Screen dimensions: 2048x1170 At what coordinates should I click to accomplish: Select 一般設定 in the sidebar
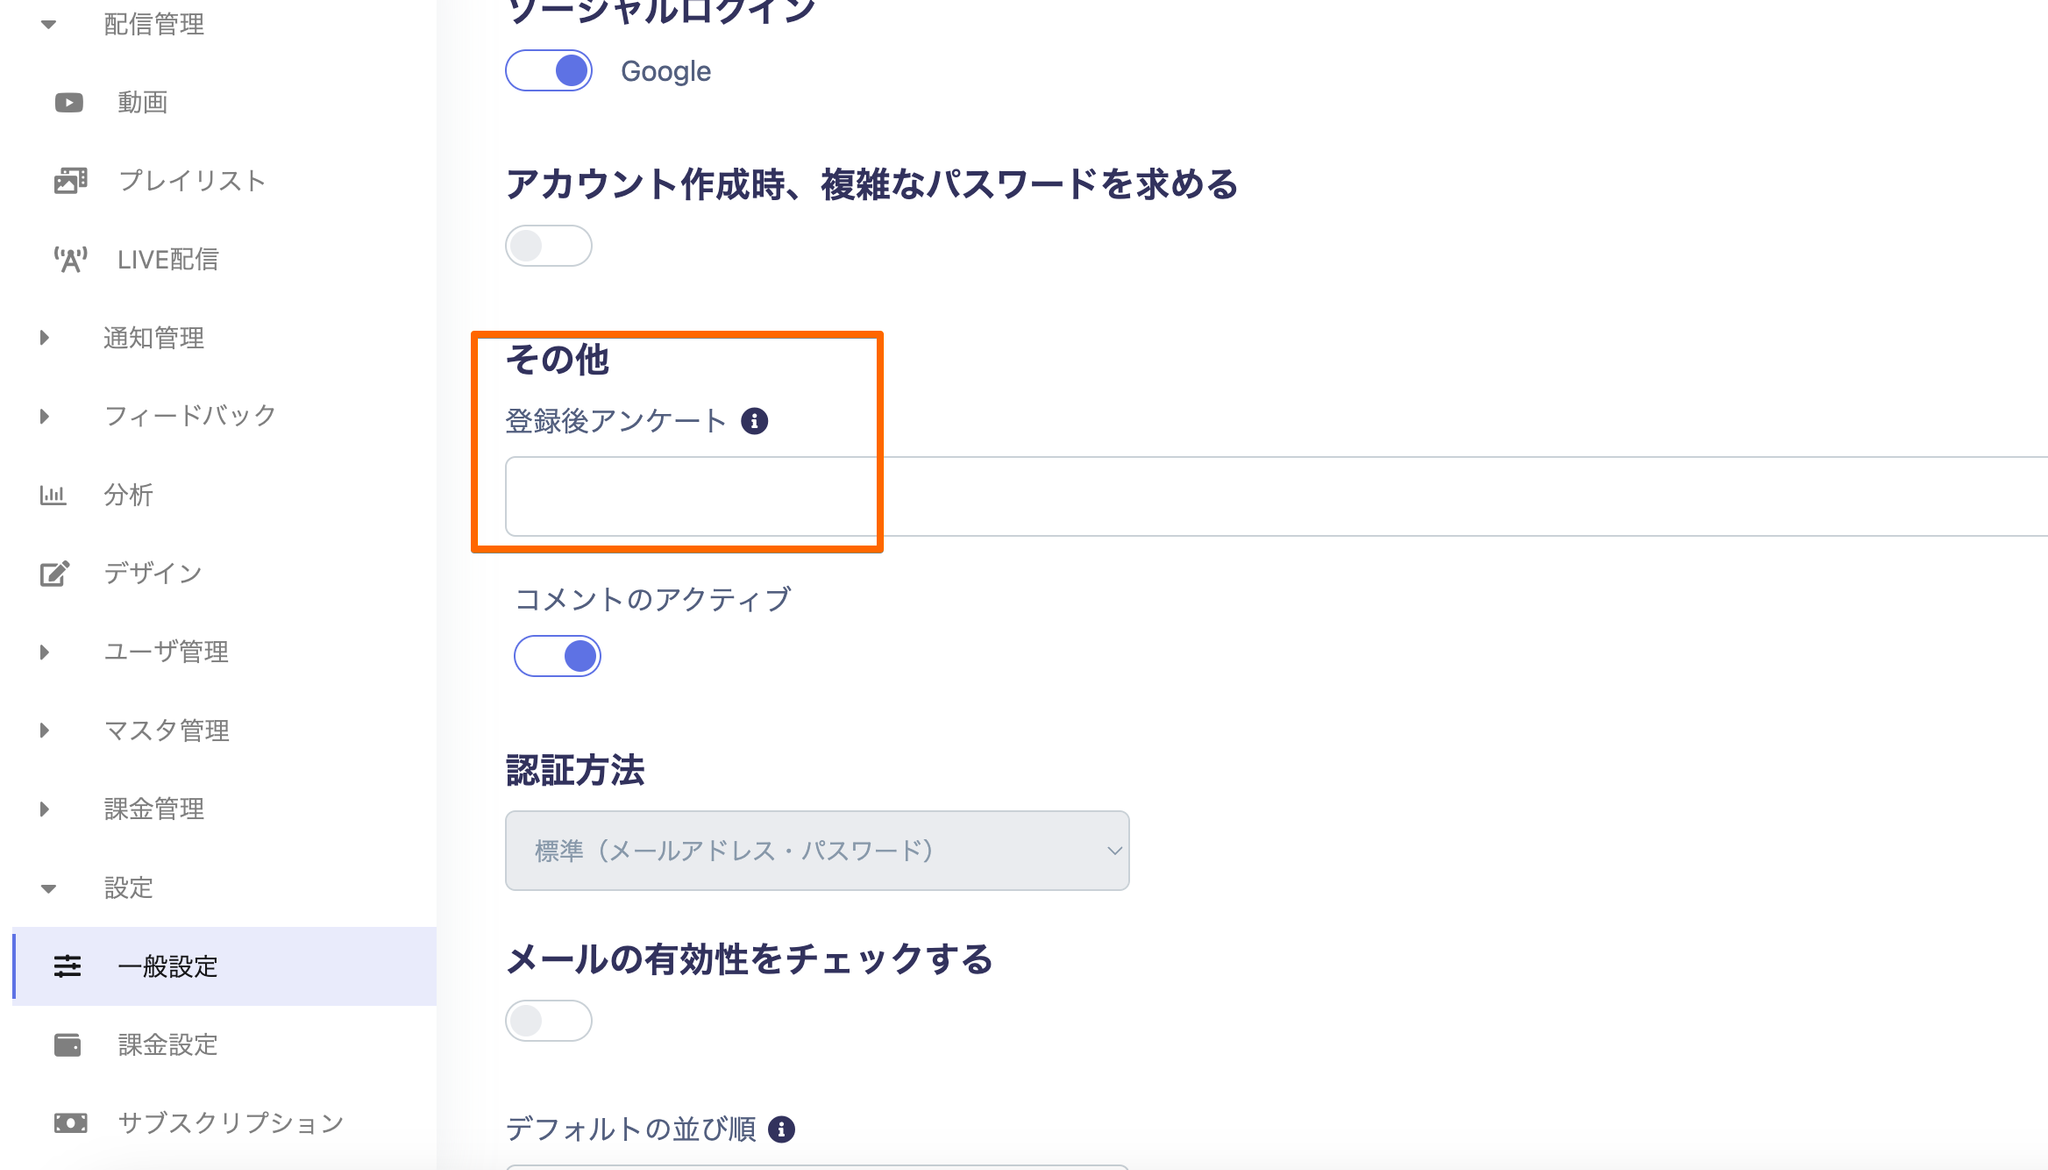tap(168, 967)
